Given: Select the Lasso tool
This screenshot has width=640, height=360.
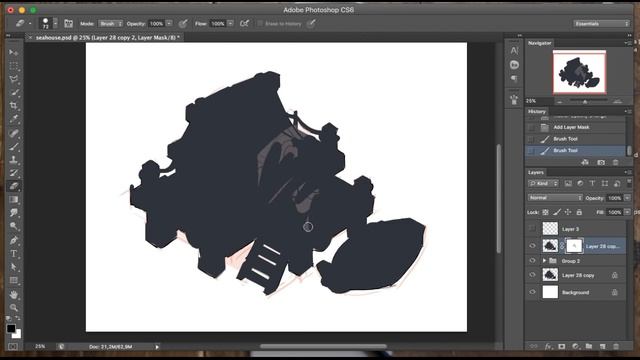Looking at the screenshot, I should coord(13,79).
